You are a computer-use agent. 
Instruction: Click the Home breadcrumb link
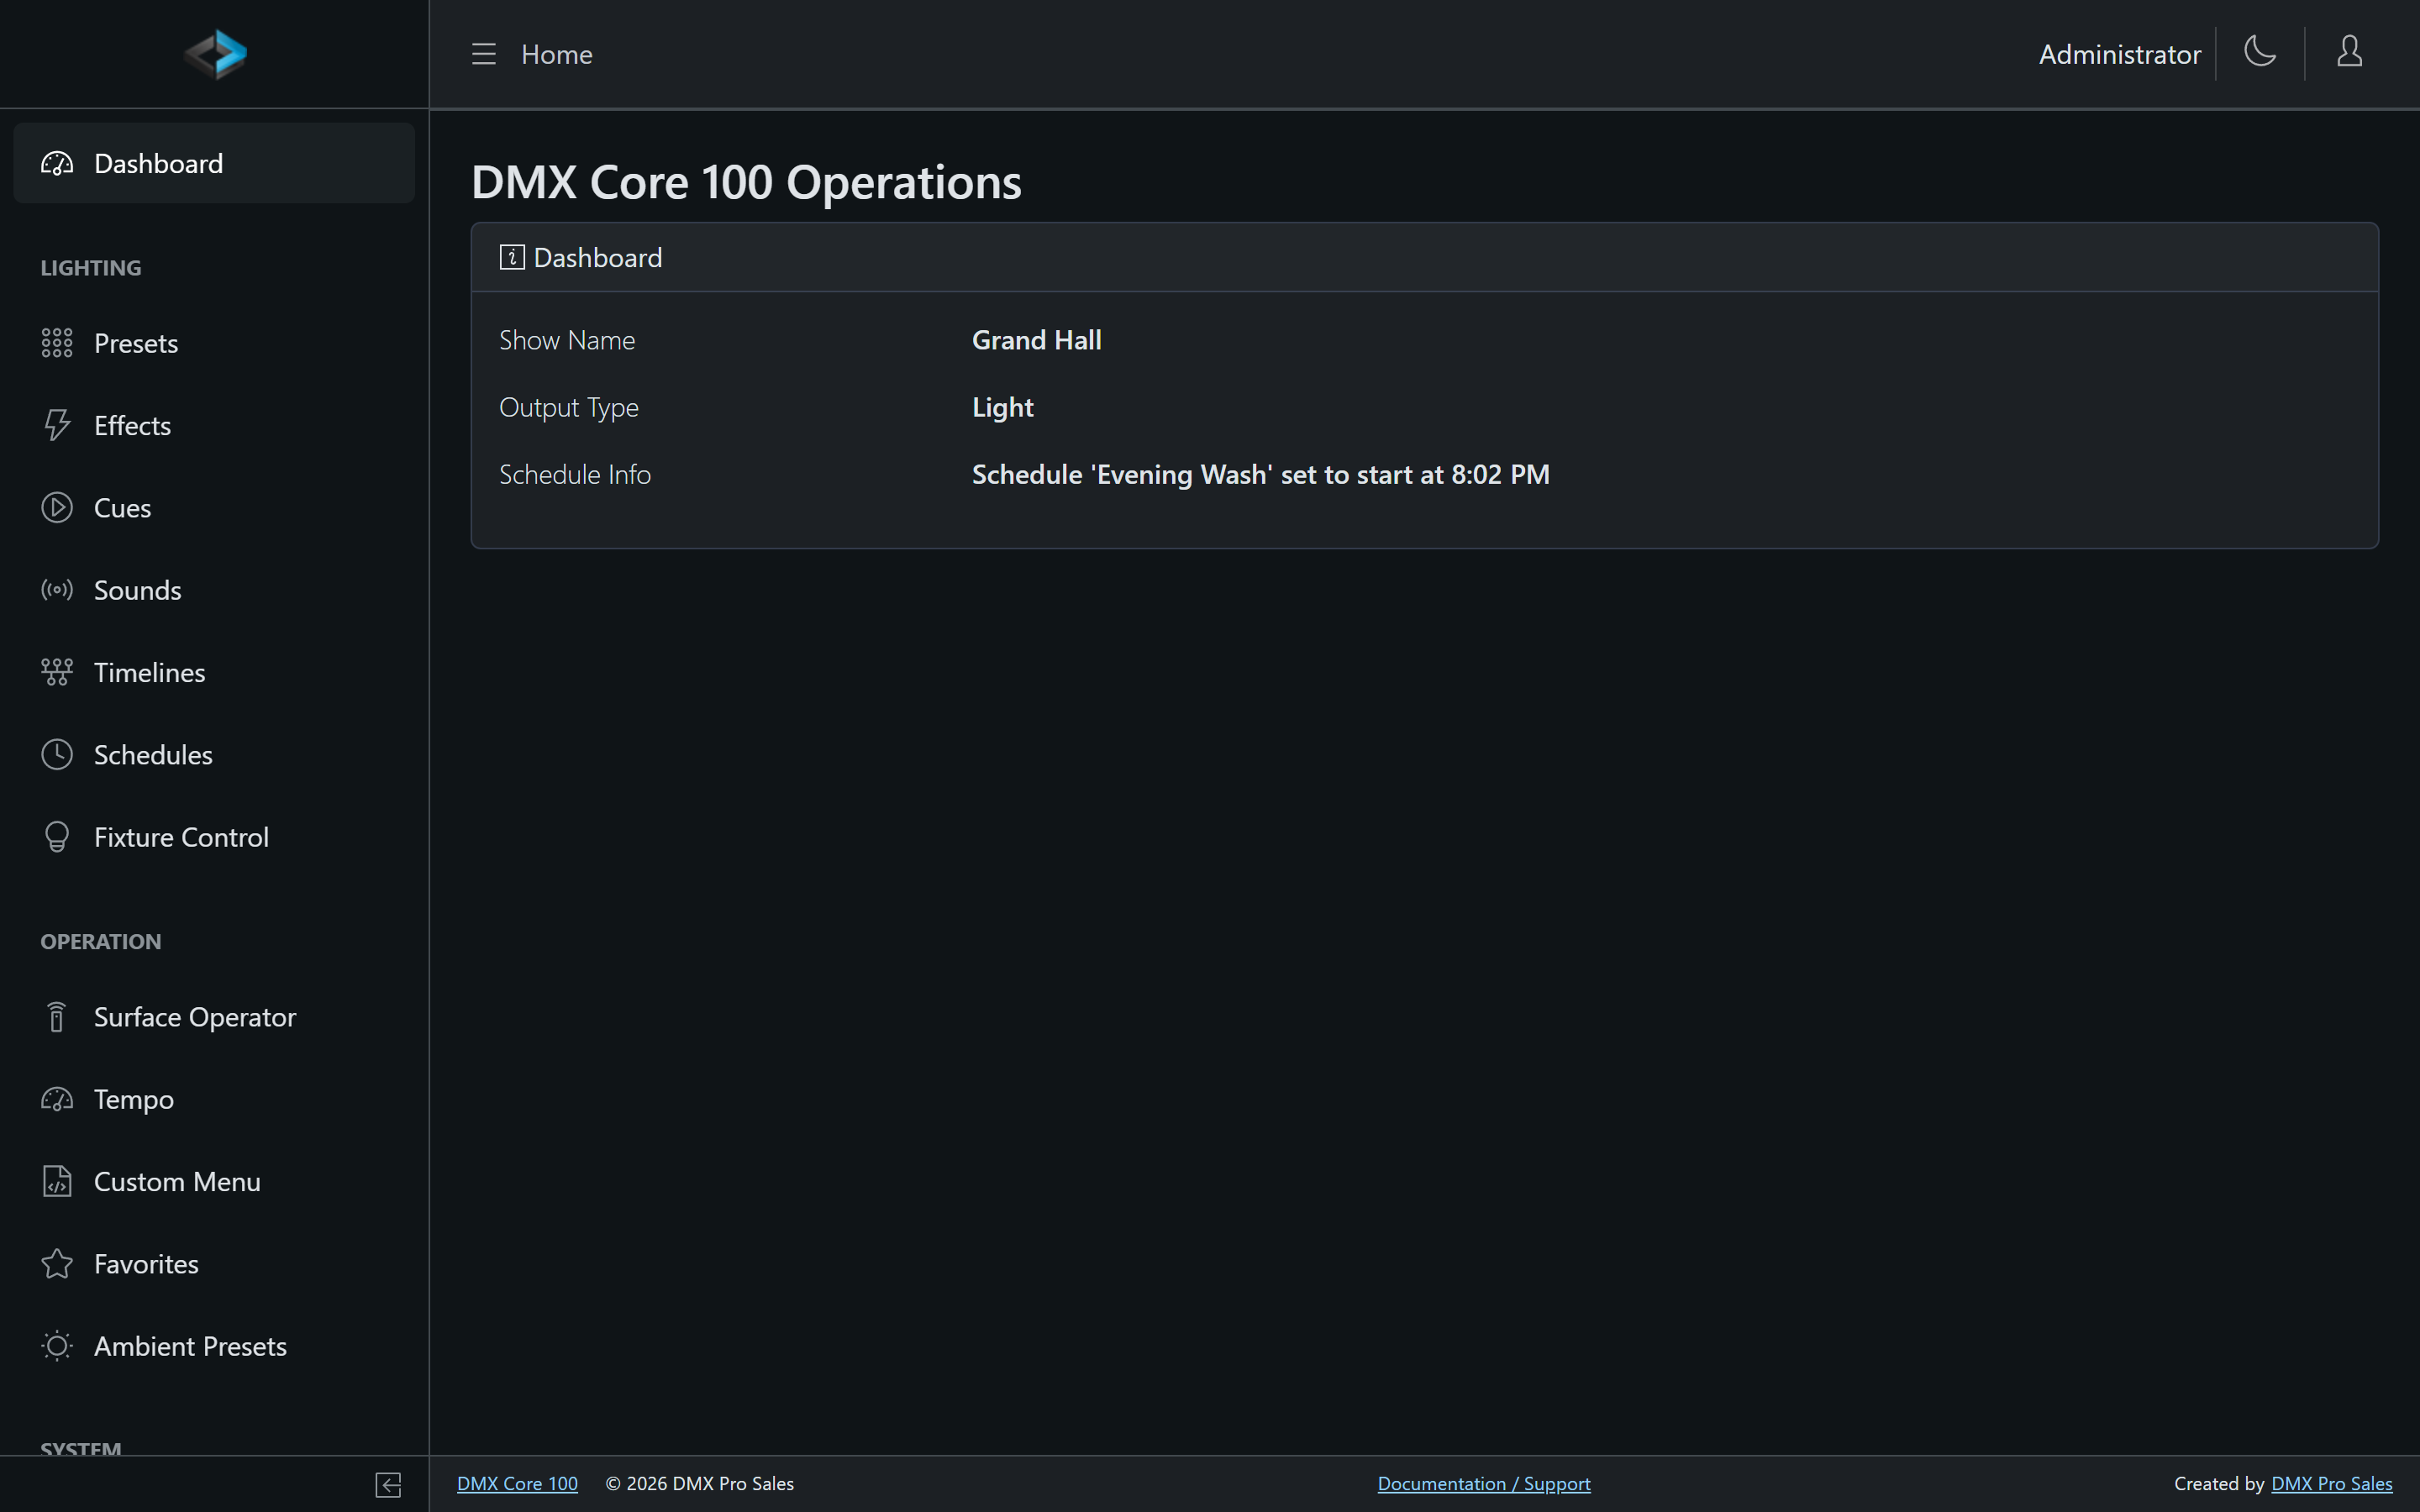click(557, 54)
